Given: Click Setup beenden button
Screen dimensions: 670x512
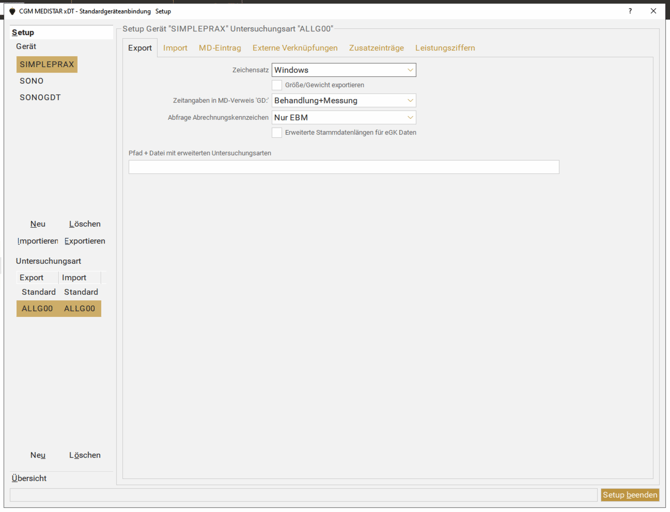Looking at the screenshot, I should pyautogui.click(x=630, y=495).
